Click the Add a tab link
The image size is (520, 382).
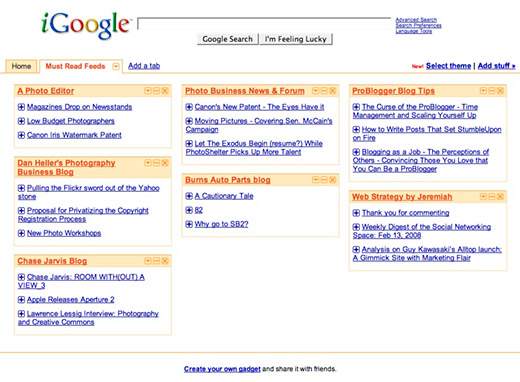(x=144, y=66)
